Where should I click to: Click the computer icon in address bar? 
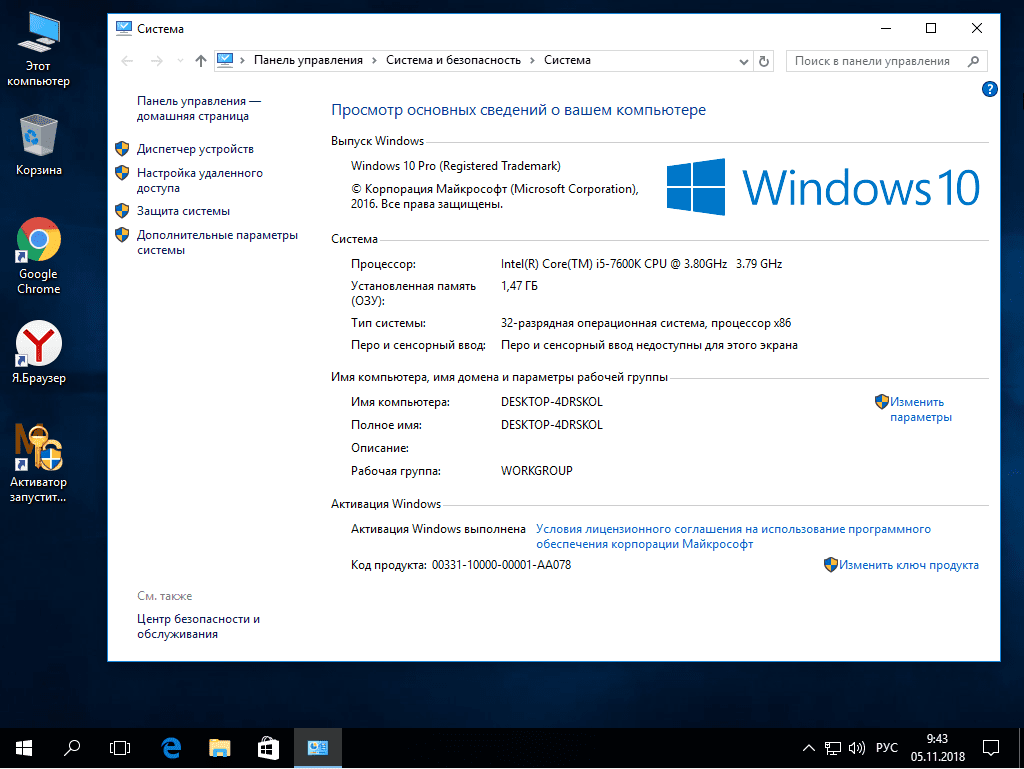point(225,60)
